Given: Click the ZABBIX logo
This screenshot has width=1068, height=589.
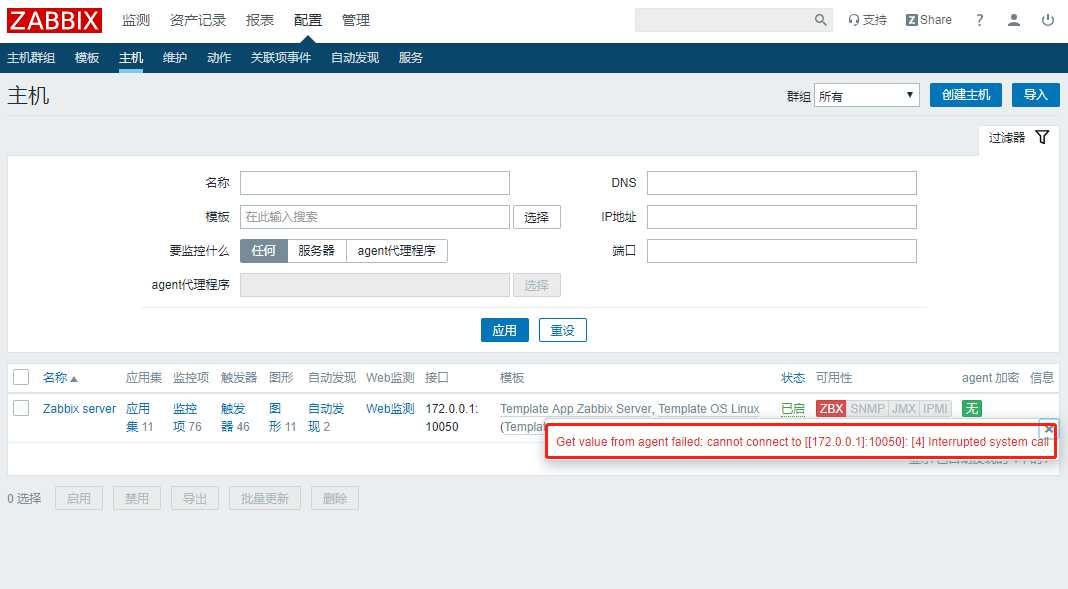Looking at the screenshot, I should [54, 20].
